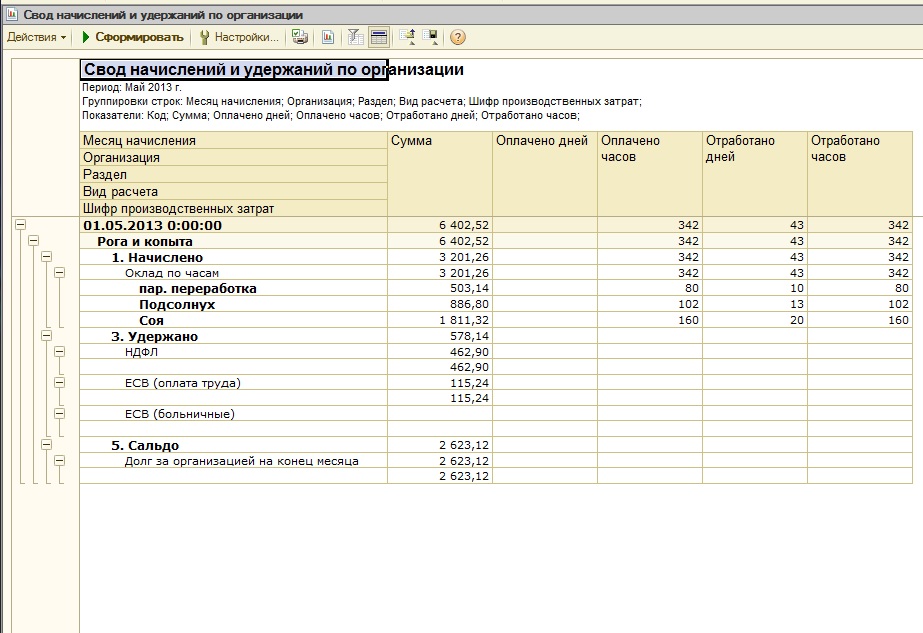Select the ЕСВ (больничные) cell
The height and width of the screenshot is (633, 923).
(x=234, y=414)
